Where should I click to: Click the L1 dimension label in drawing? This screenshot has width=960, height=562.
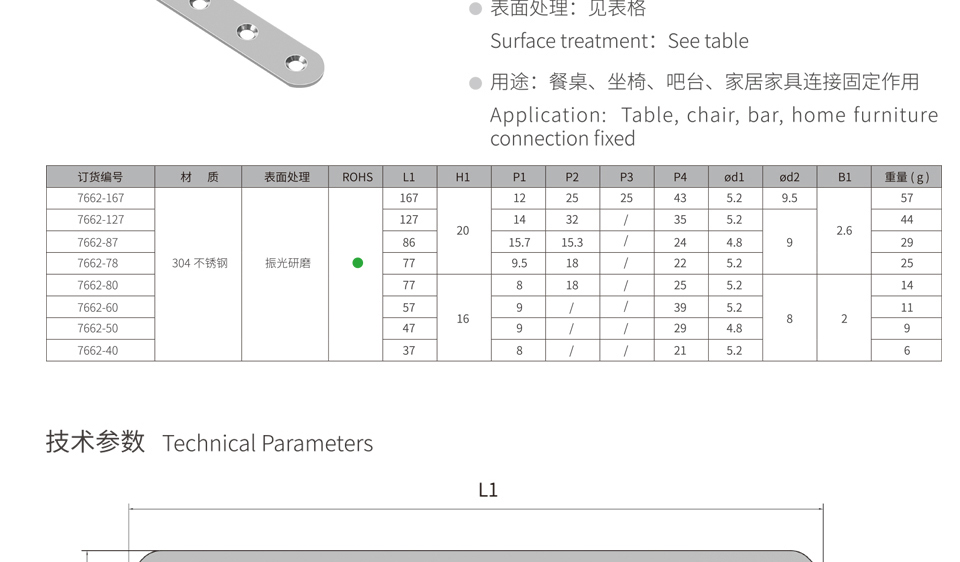(488, 490)
